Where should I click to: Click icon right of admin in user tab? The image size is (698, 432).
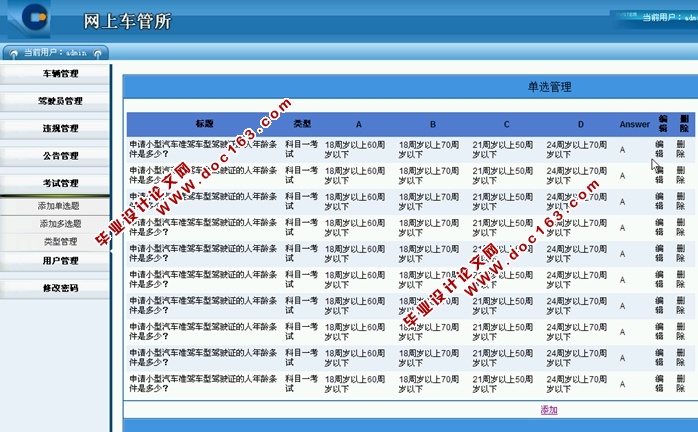click(x=97, y=53)
